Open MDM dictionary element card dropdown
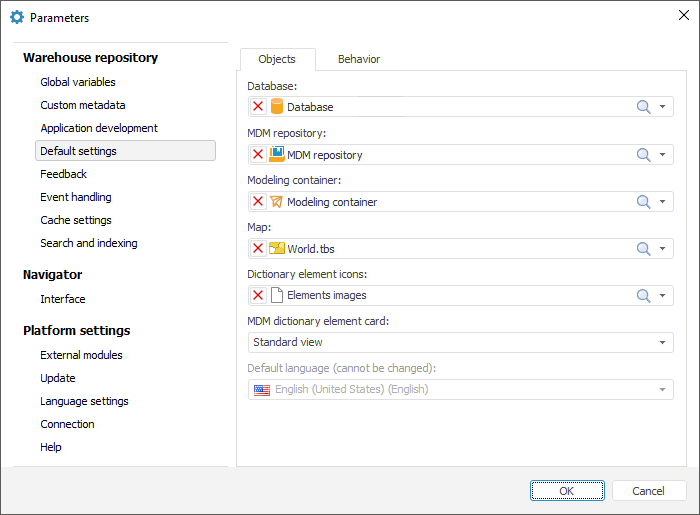 click(662, 343)
